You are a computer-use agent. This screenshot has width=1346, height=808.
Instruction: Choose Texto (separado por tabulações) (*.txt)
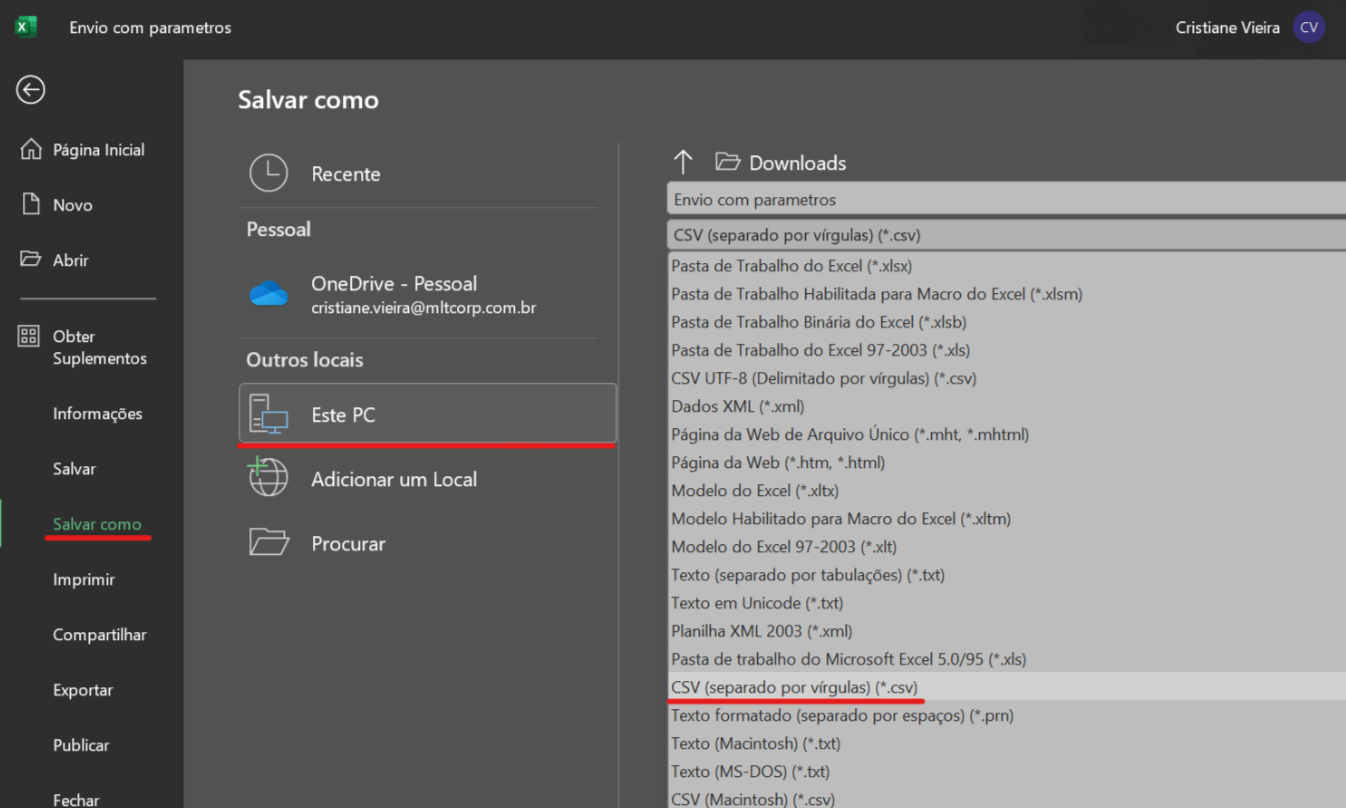tap(1006, 575)
